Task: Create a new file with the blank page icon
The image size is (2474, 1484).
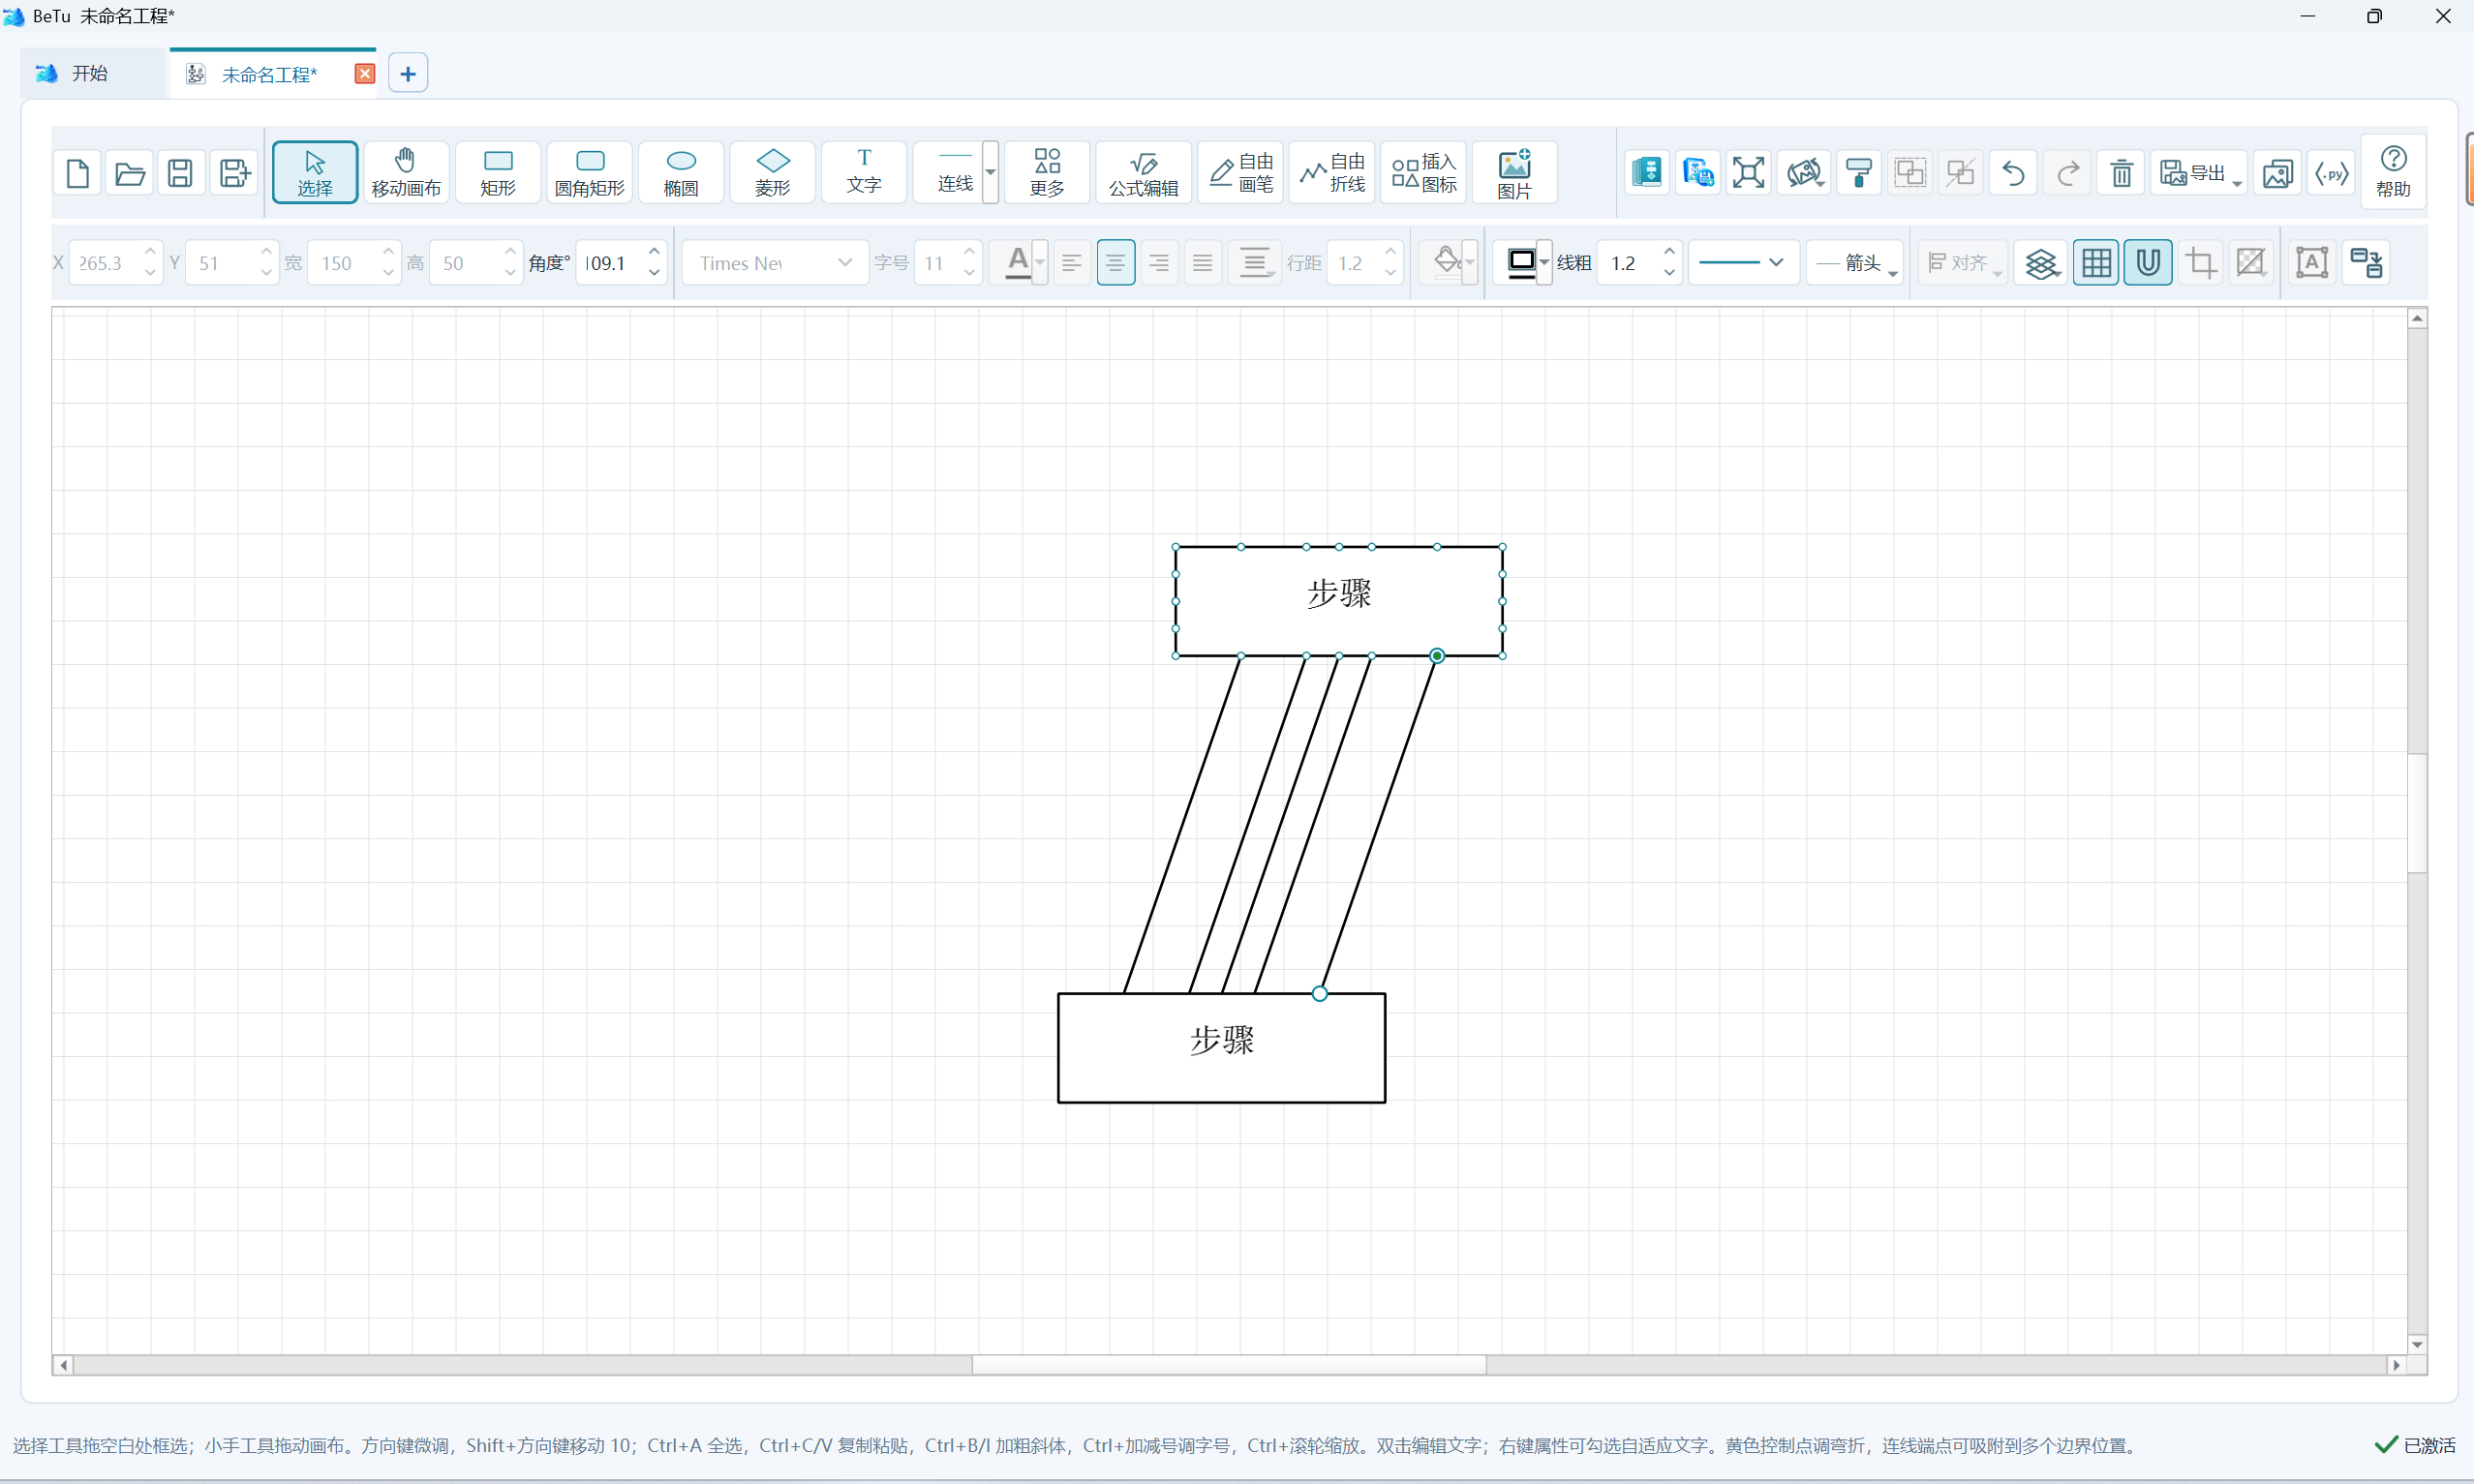Action: point(77,173)
